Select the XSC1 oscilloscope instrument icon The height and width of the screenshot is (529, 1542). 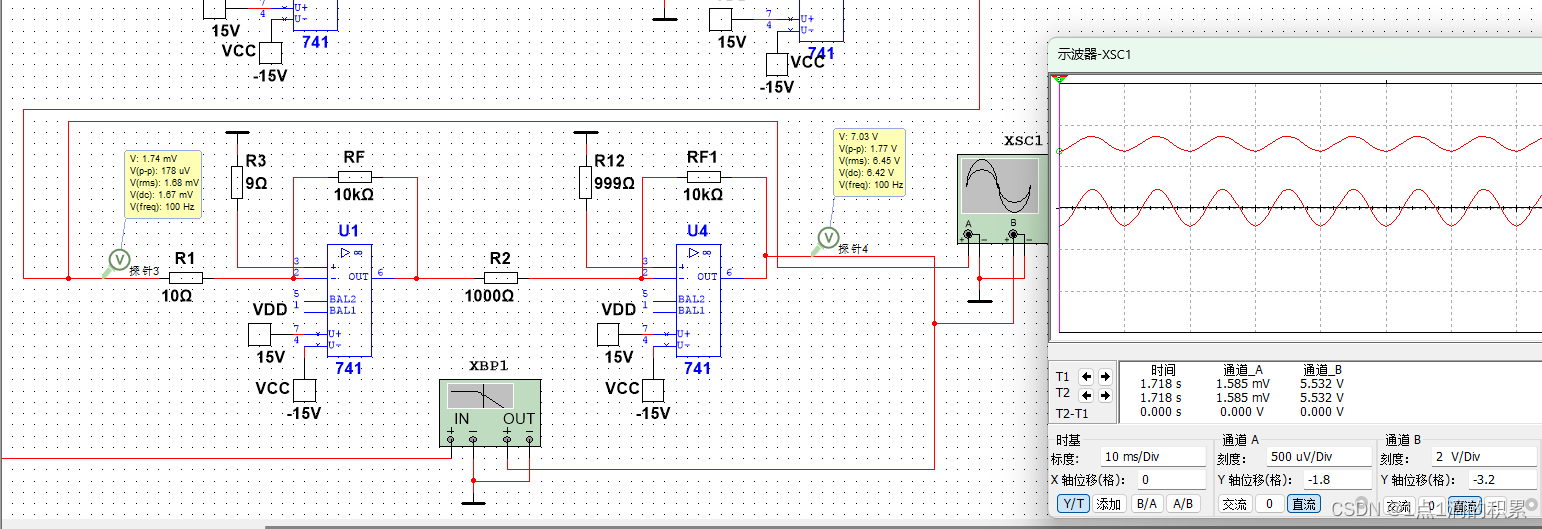point(1001,199)
